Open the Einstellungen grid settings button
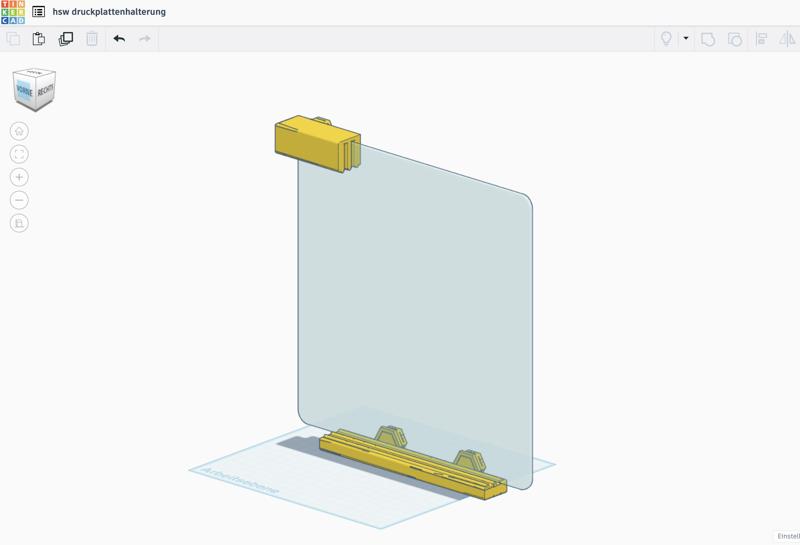Viewport: 800px width, 545px height. coord(788,536)
